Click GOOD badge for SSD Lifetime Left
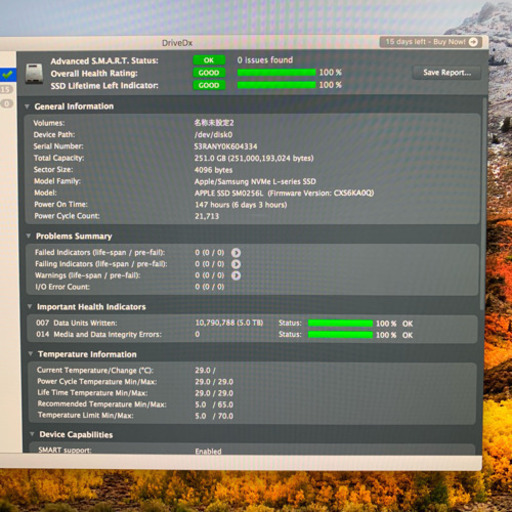 (209, 85)
